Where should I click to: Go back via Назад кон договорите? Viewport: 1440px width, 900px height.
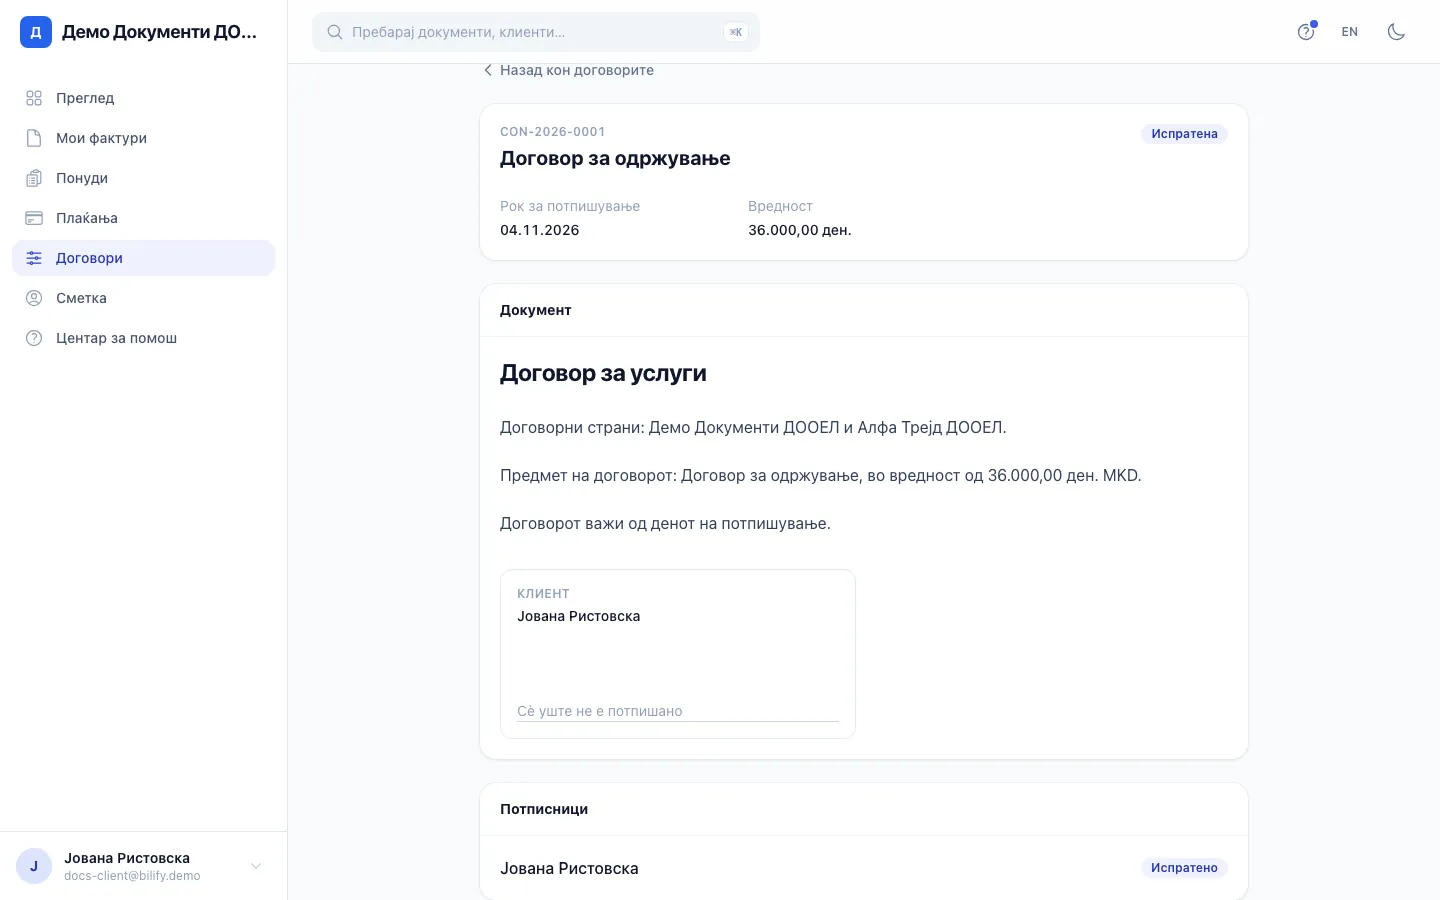coord(568,70)
